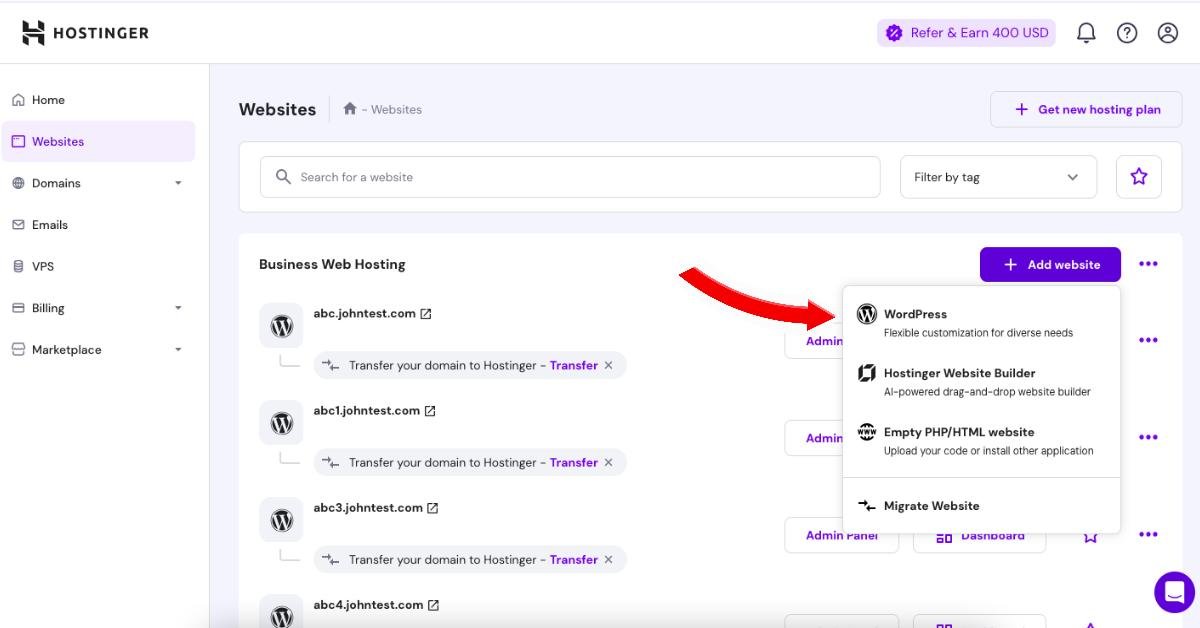Open abc.johntest.com via its external link icon
The height and width of the screenshot is (628, 1200).
point(426,314)
